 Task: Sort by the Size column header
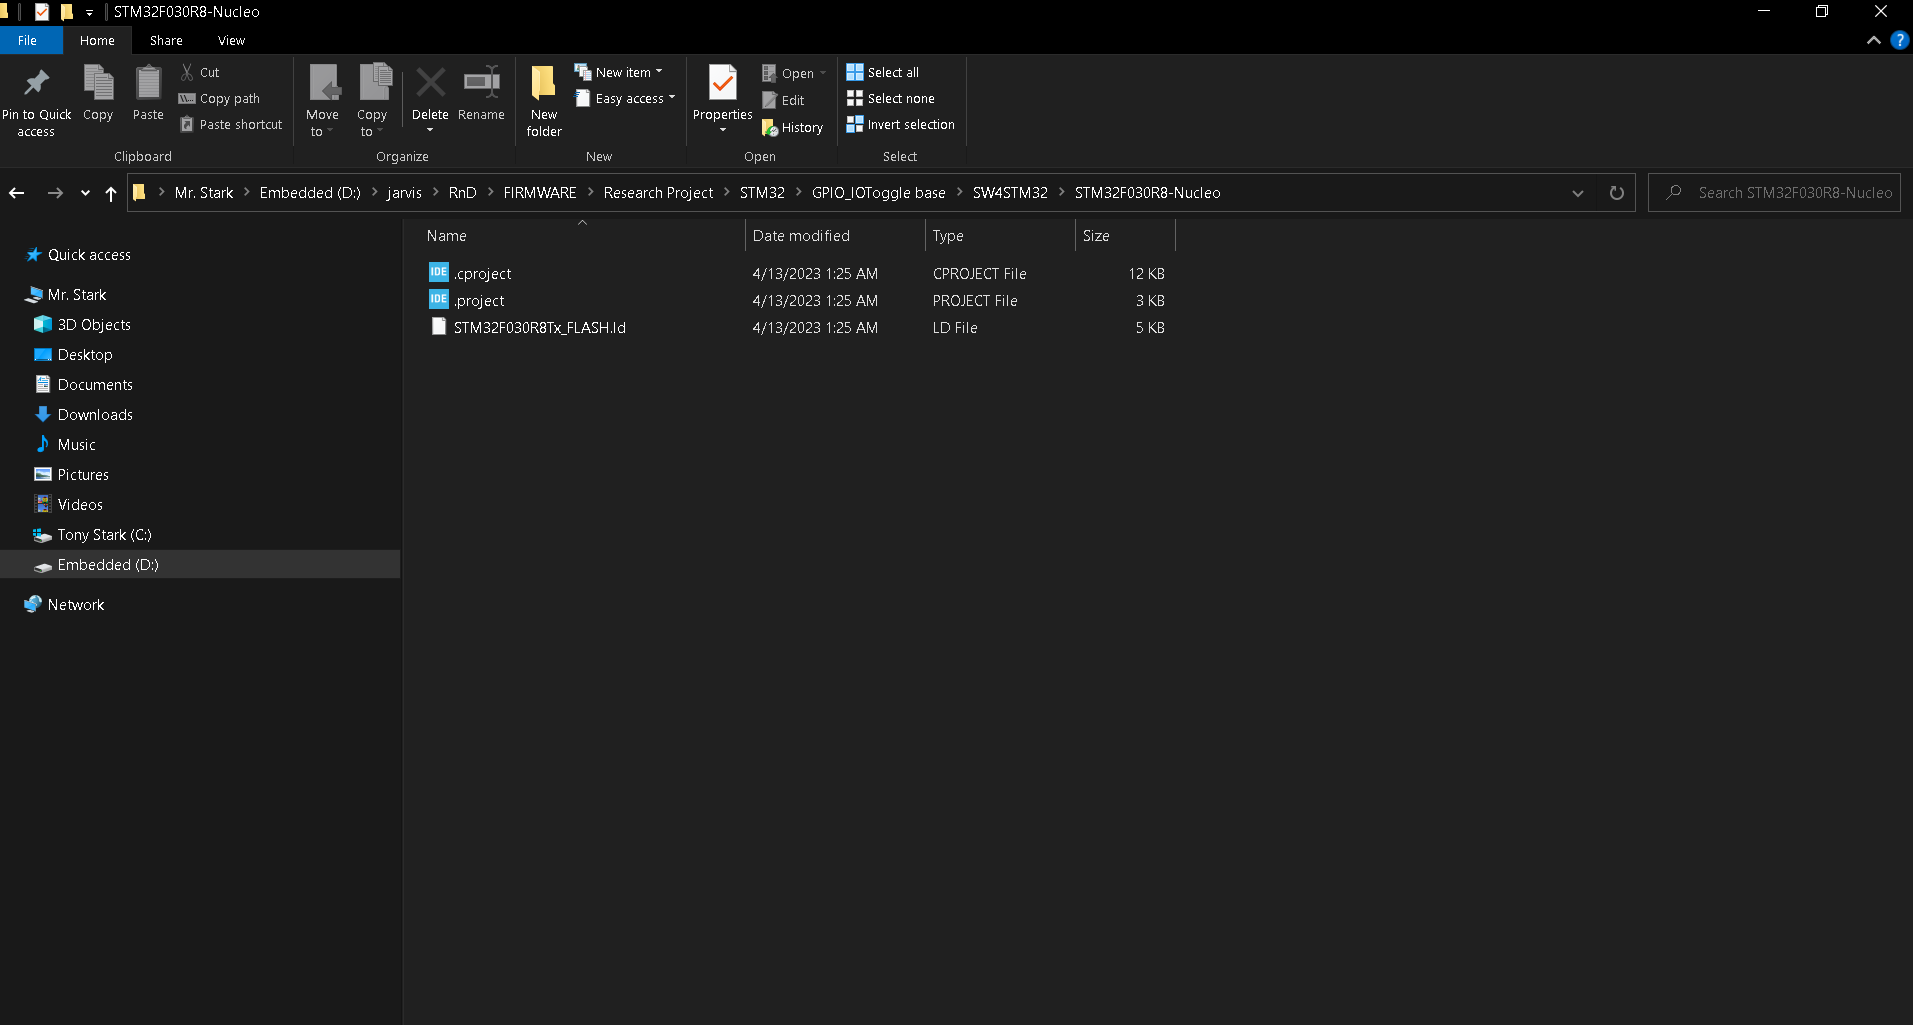(1125, 236)
